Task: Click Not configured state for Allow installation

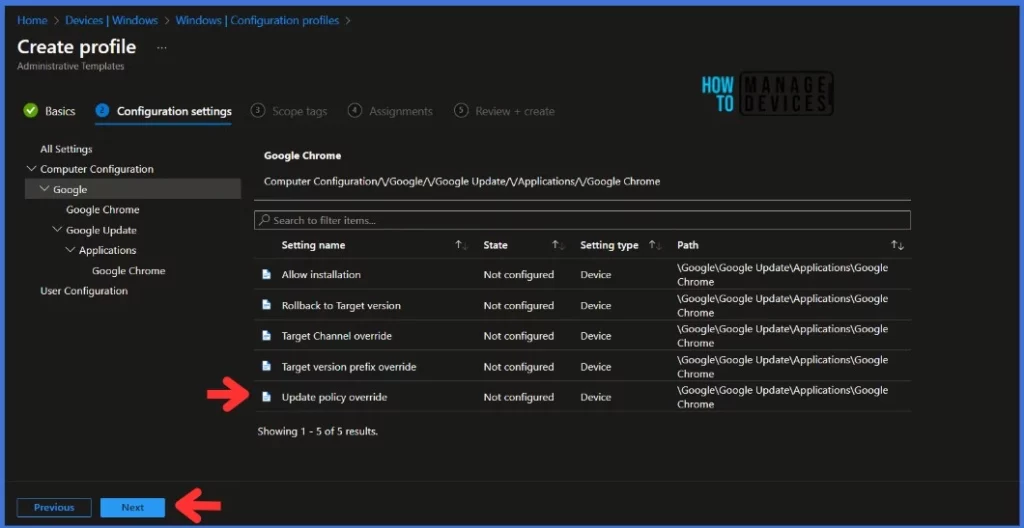Action: coord(519,274)
